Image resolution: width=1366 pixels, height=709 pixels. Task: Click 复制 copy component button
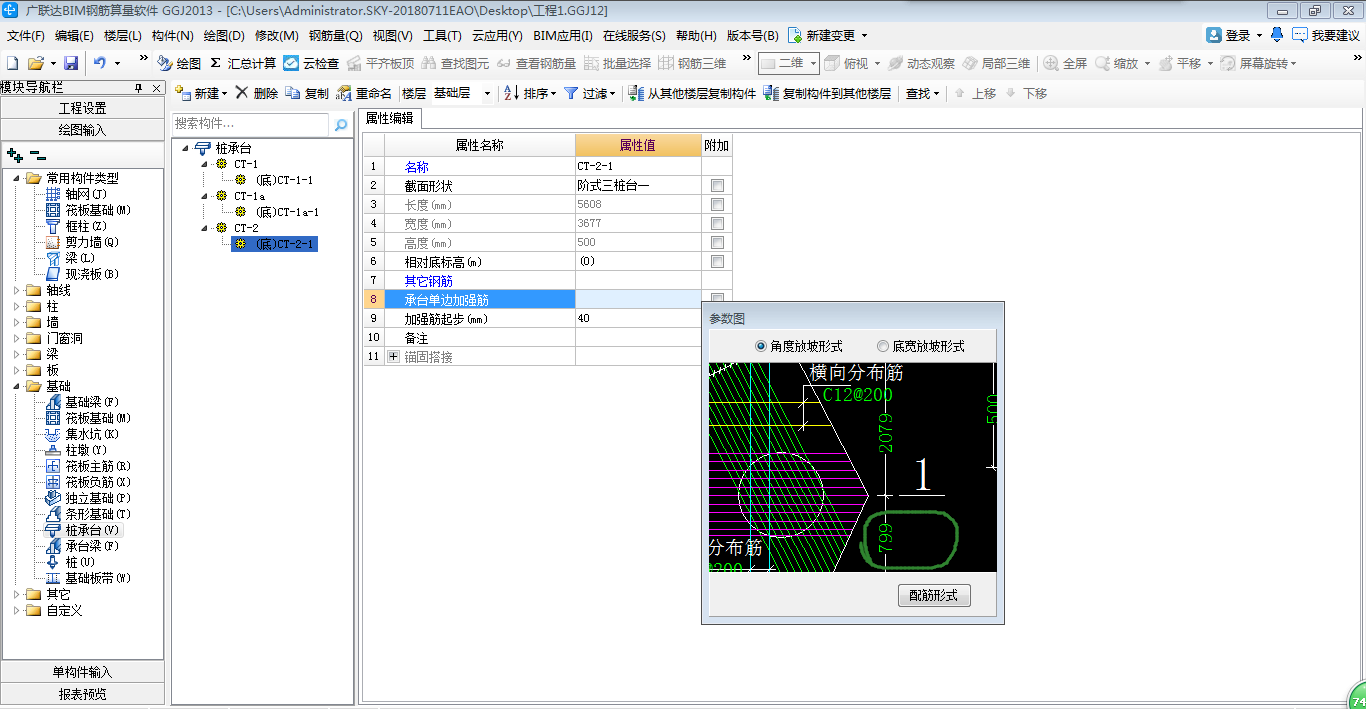click(x=307, y=93)
